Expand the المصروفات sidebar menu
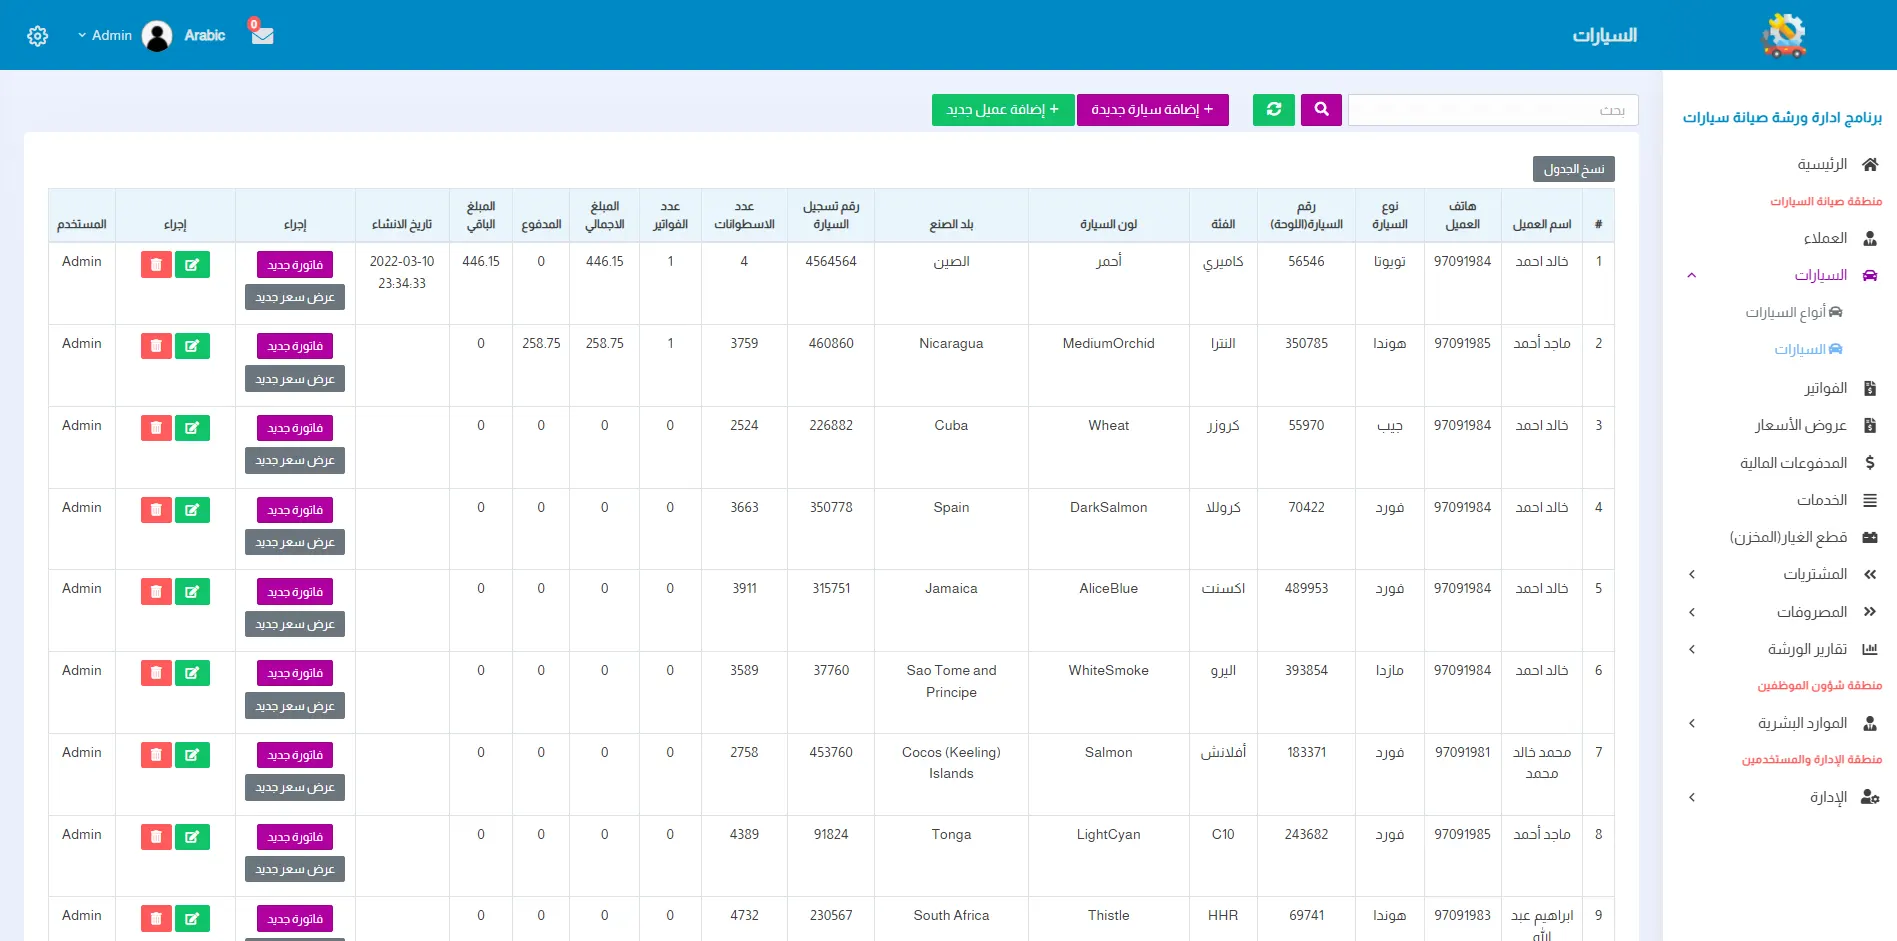The image size is (1897, 941). click(1811, 612)
